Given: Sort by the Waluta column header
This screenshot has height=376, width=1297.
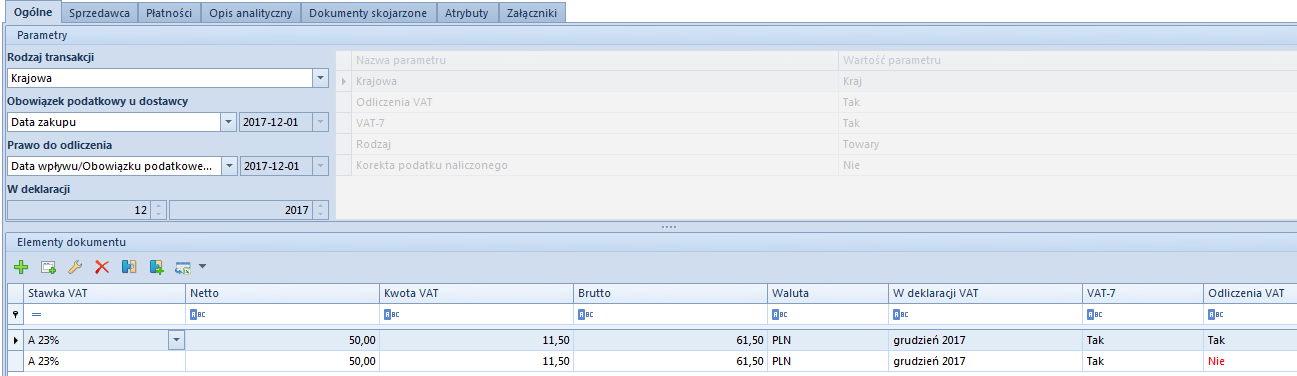Looking at the screenshot, I should point(828,294).
